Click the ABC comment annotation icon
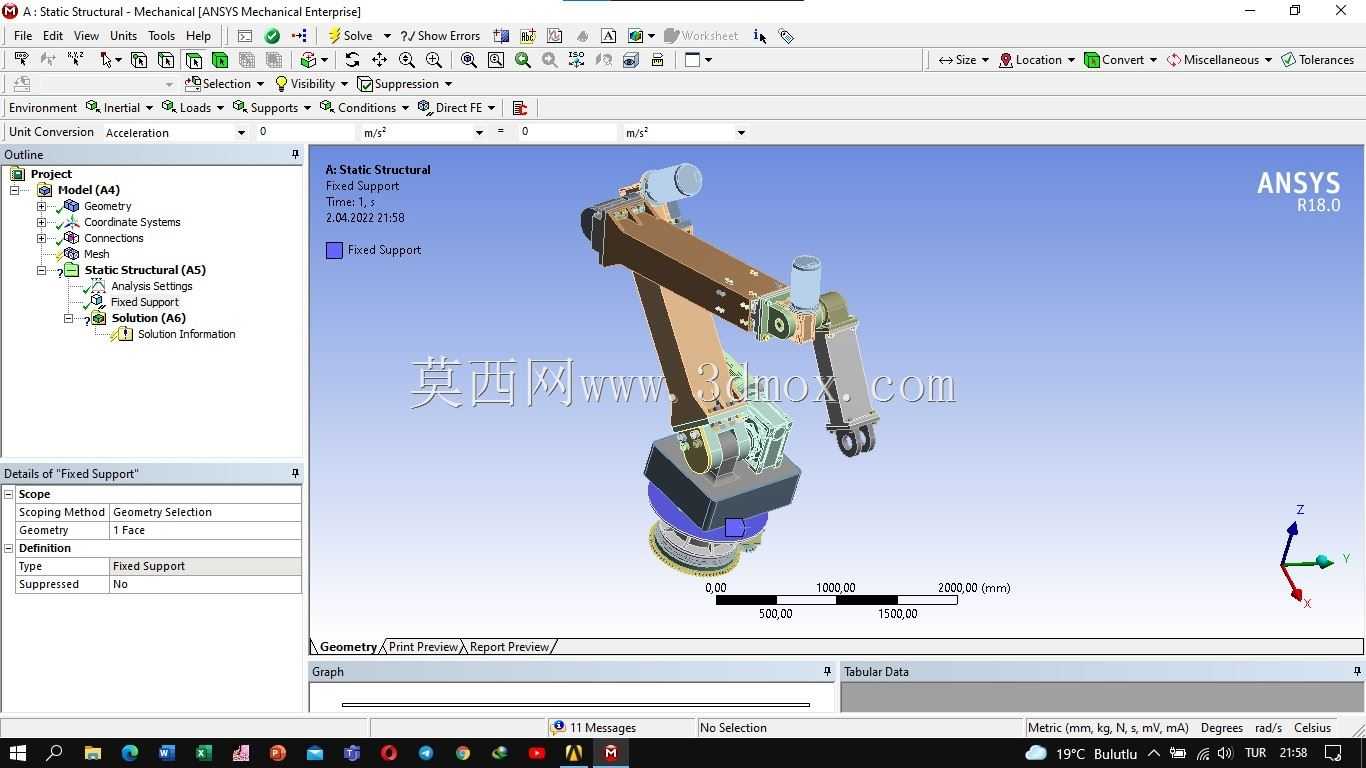1366x768 pixels. click(x=528, y=36)
